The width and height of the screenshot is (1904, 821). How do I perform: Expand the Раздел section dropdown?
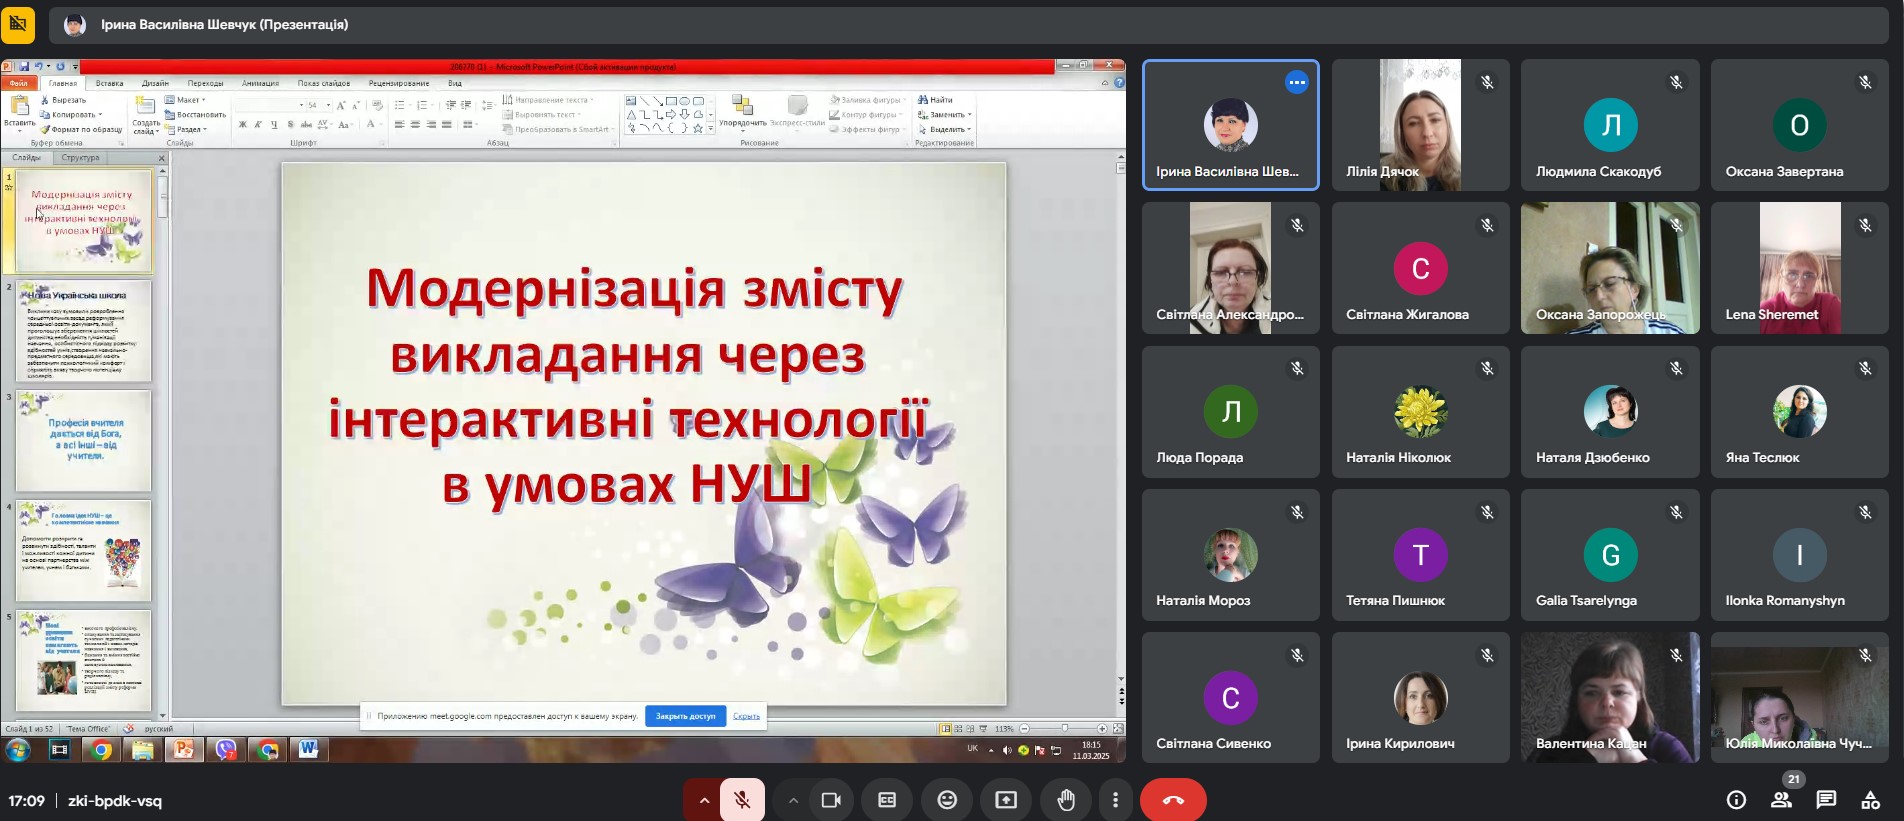pyautogui.click(x=186, y=129)
